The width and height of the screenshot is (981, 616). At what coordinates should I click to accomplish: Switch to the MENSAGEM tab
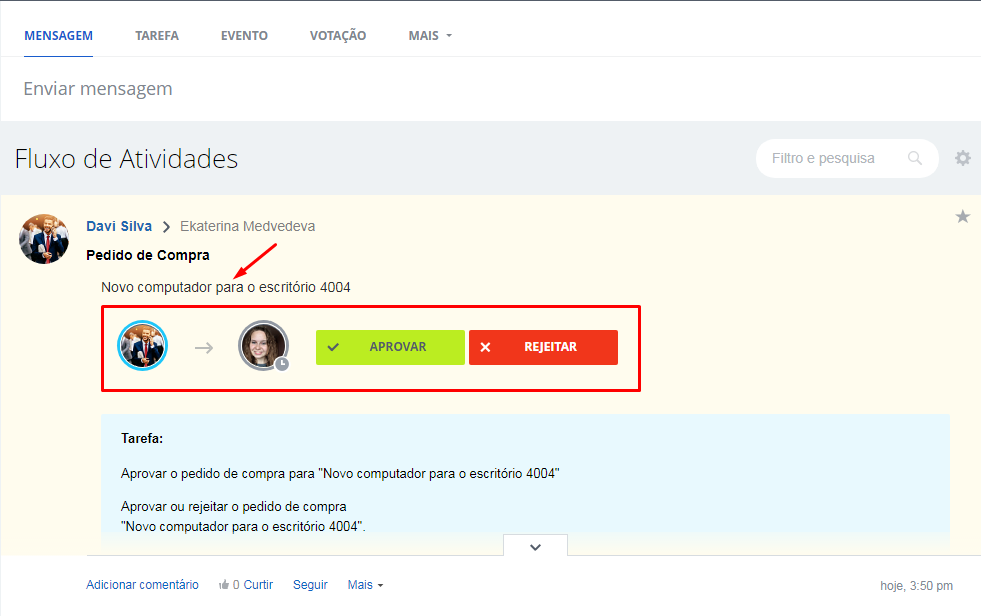[58, 36]
